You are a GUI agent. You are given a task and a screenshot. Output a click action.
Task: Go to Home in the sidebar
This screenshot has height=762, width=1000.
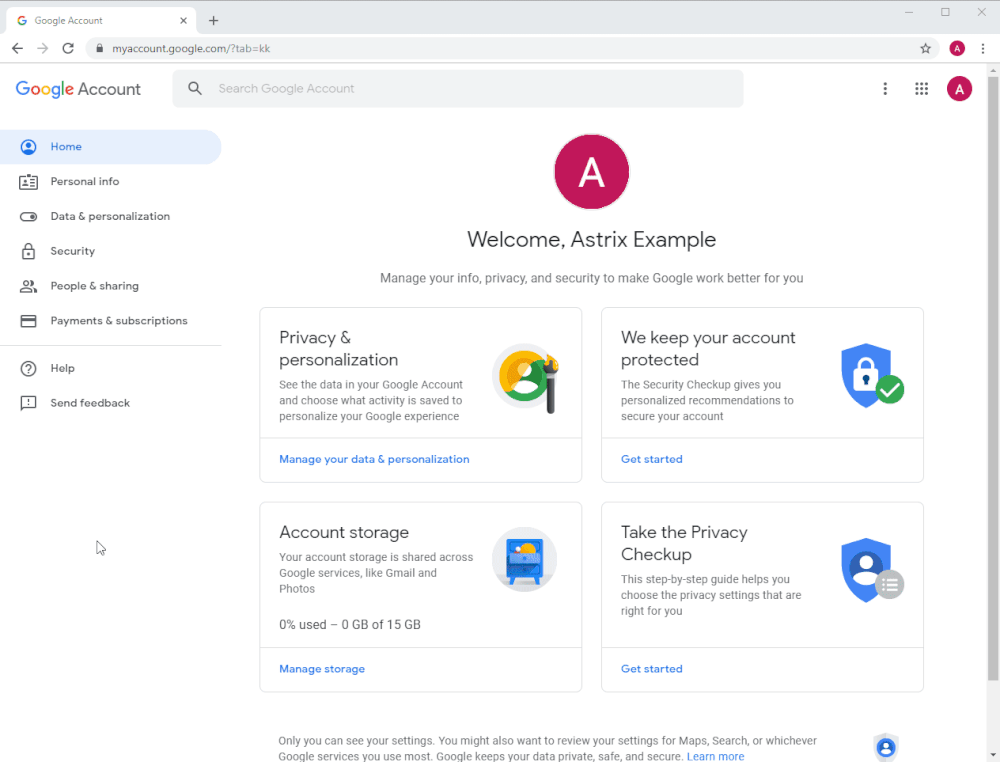tap(110, 147)
